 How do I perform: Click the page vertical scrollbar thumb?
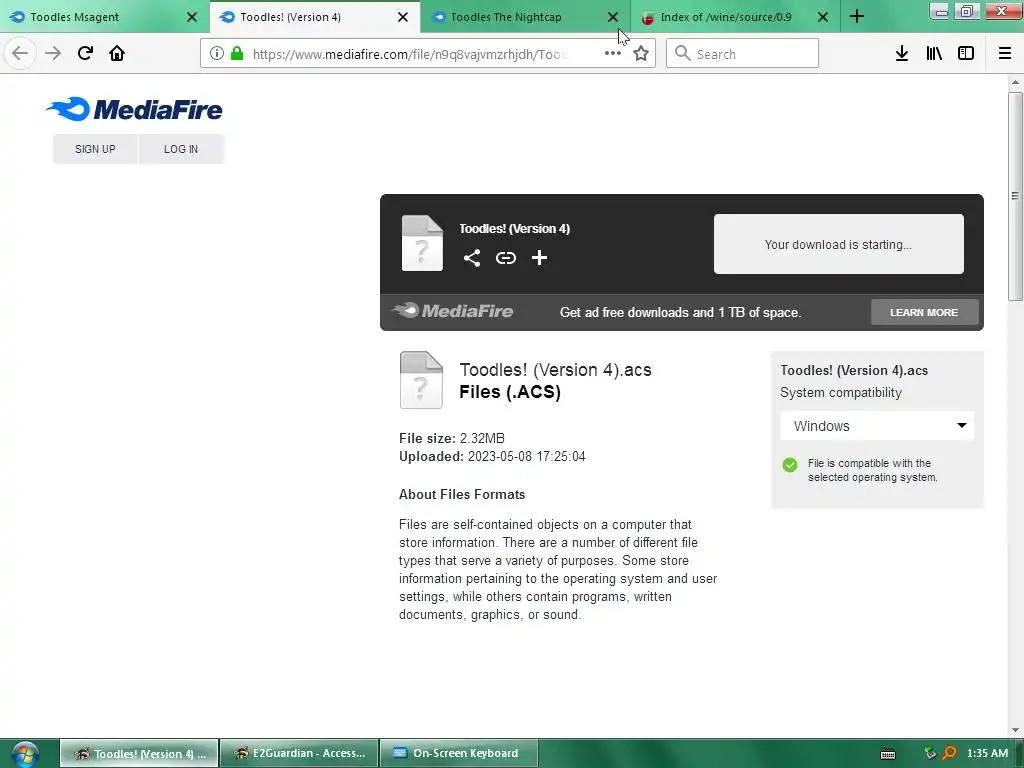coord(1015,196)
